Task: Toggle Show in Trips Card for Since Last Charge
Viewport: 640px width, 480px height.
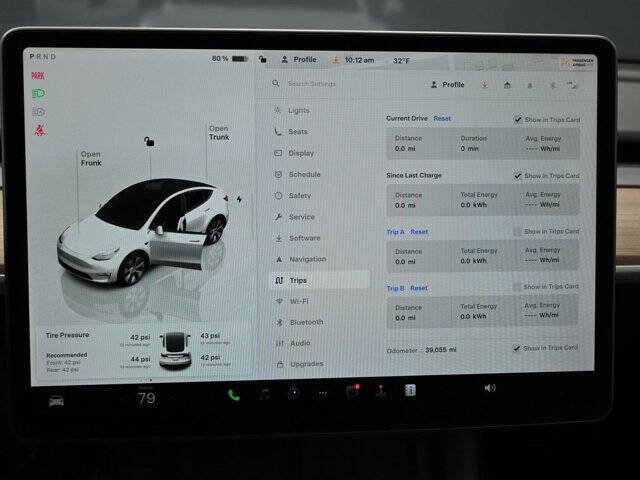Action: (x=518, y=176)
